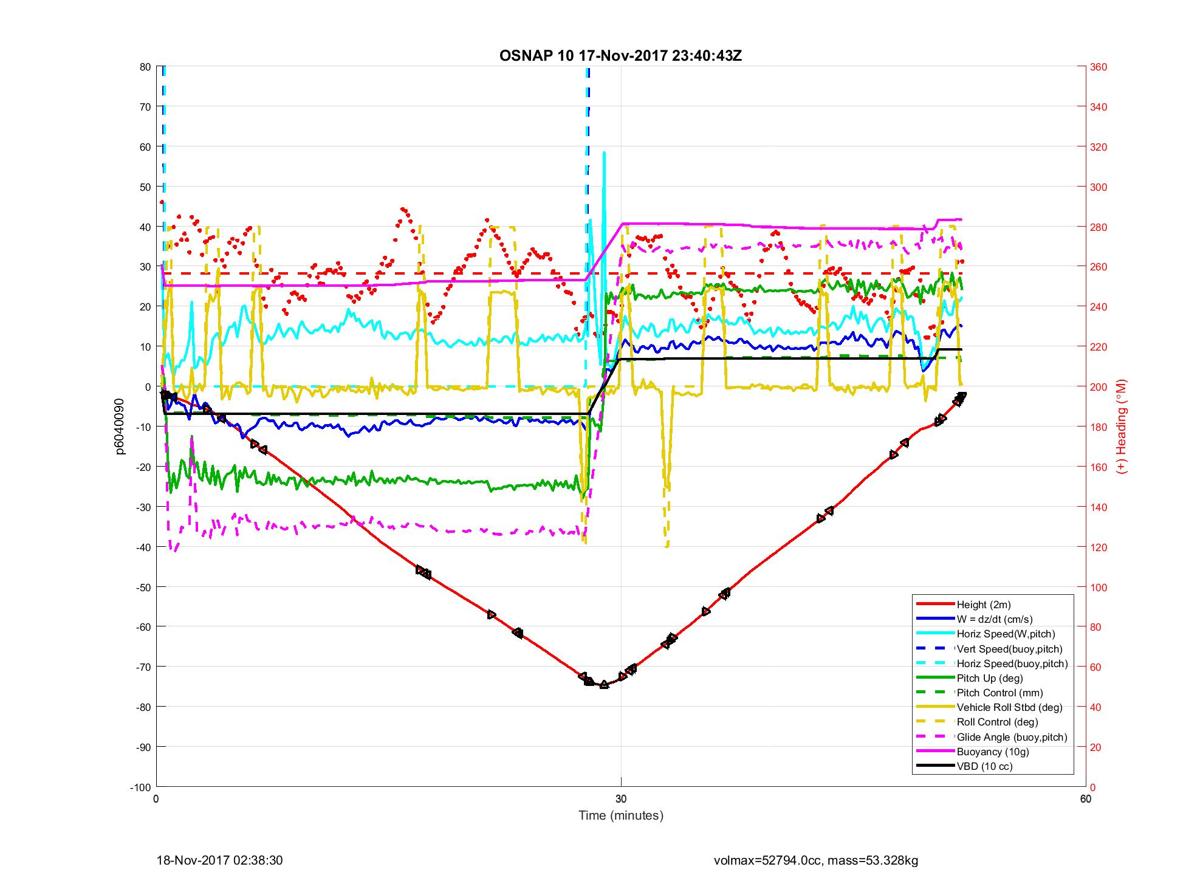This screenshot has height=885, width=1200.
Task: Click right heading axis tick "180"
Action: point(1099,427)
